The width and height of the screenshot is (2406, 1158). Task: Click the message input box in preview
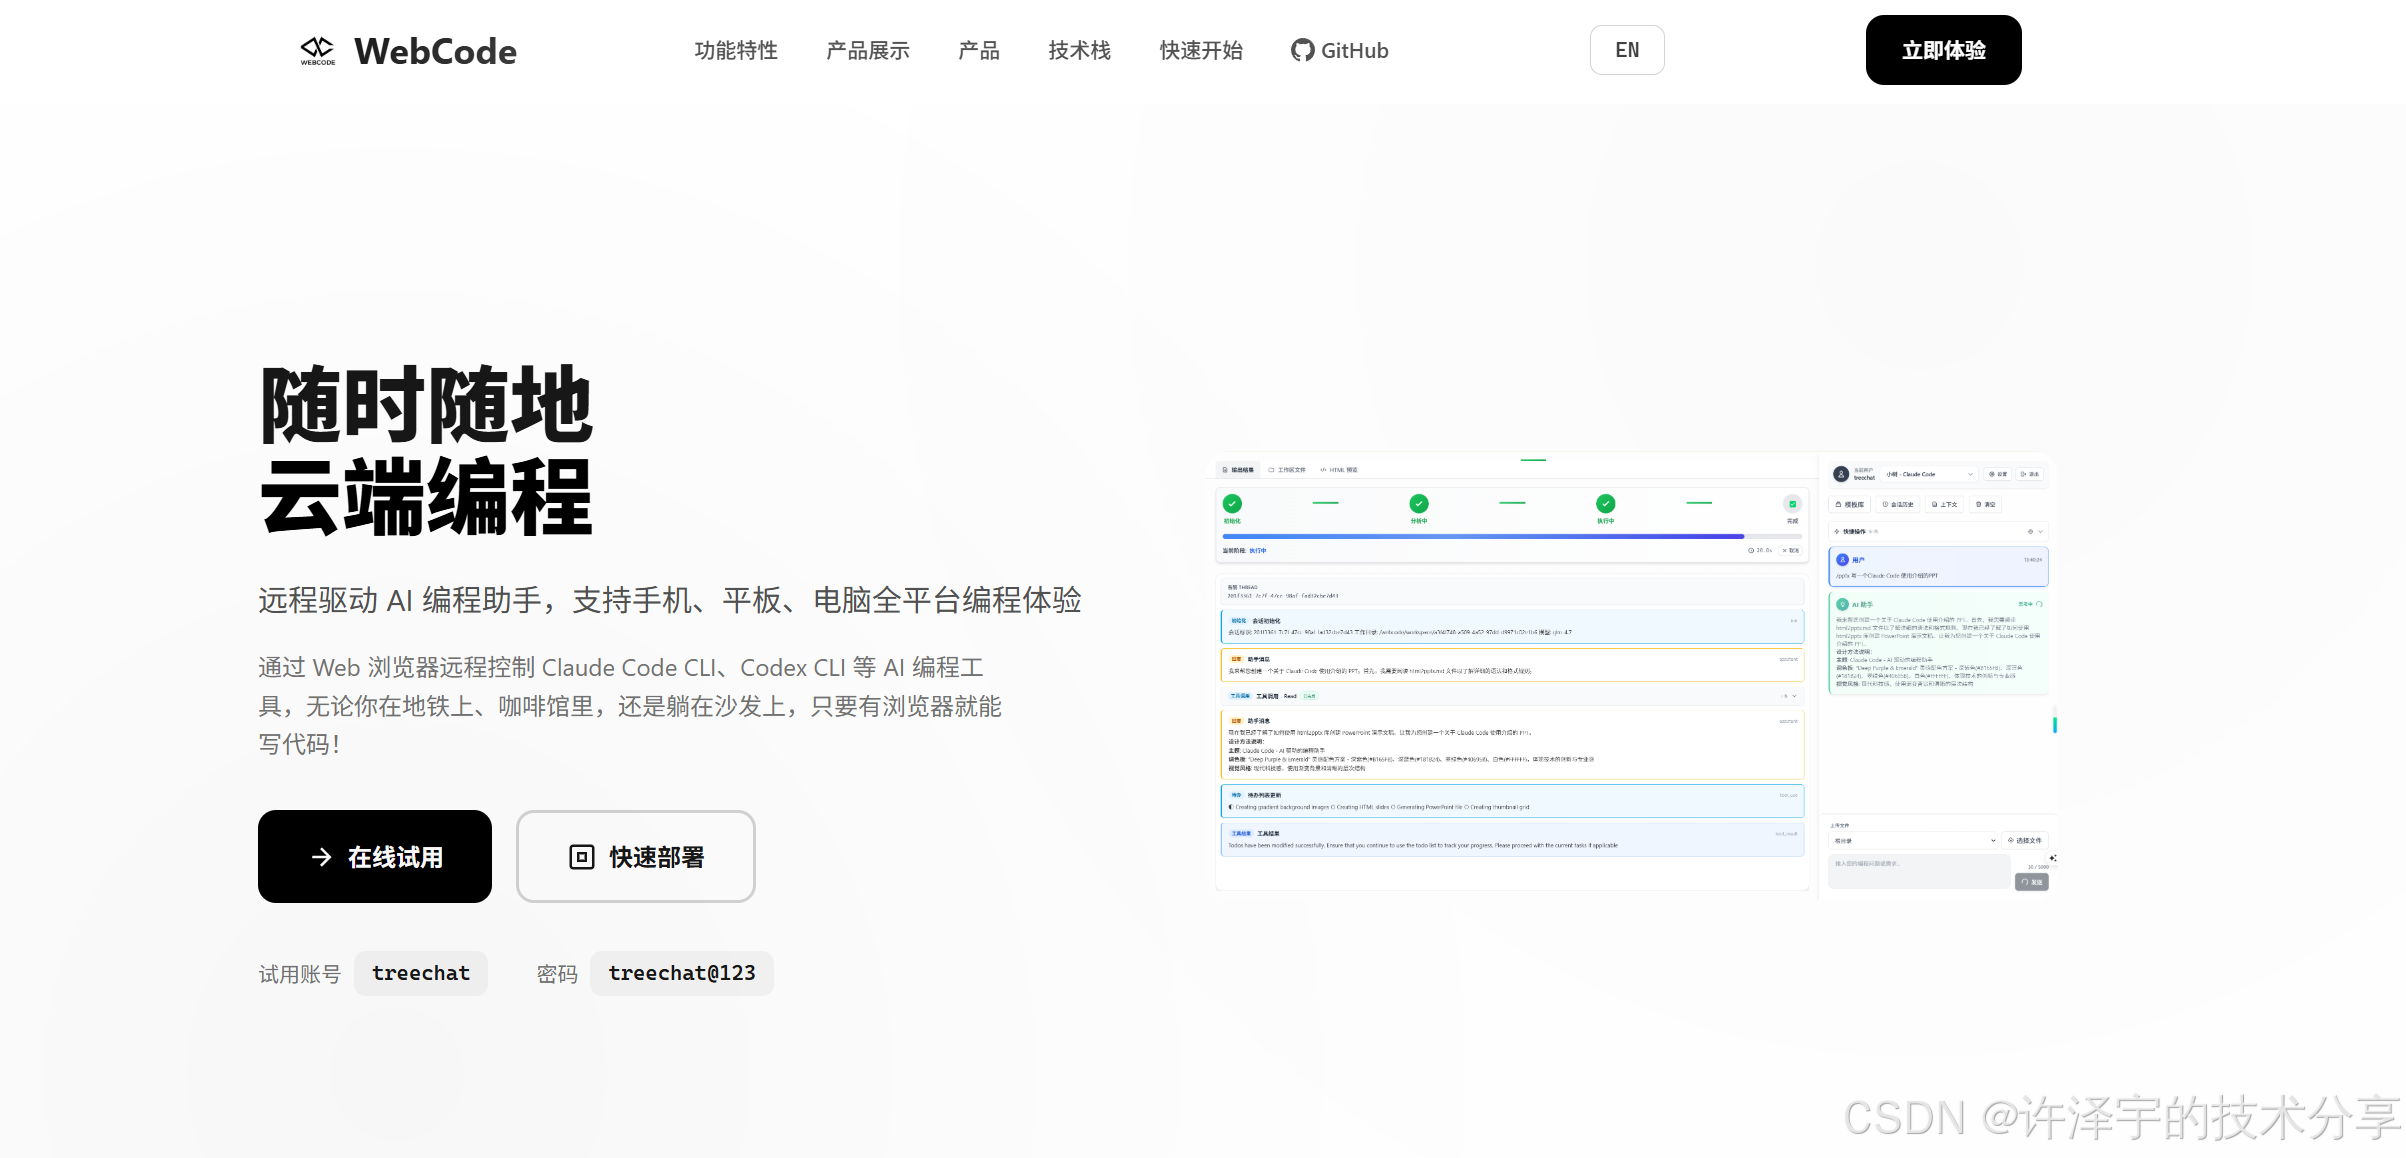(1917, 870)
